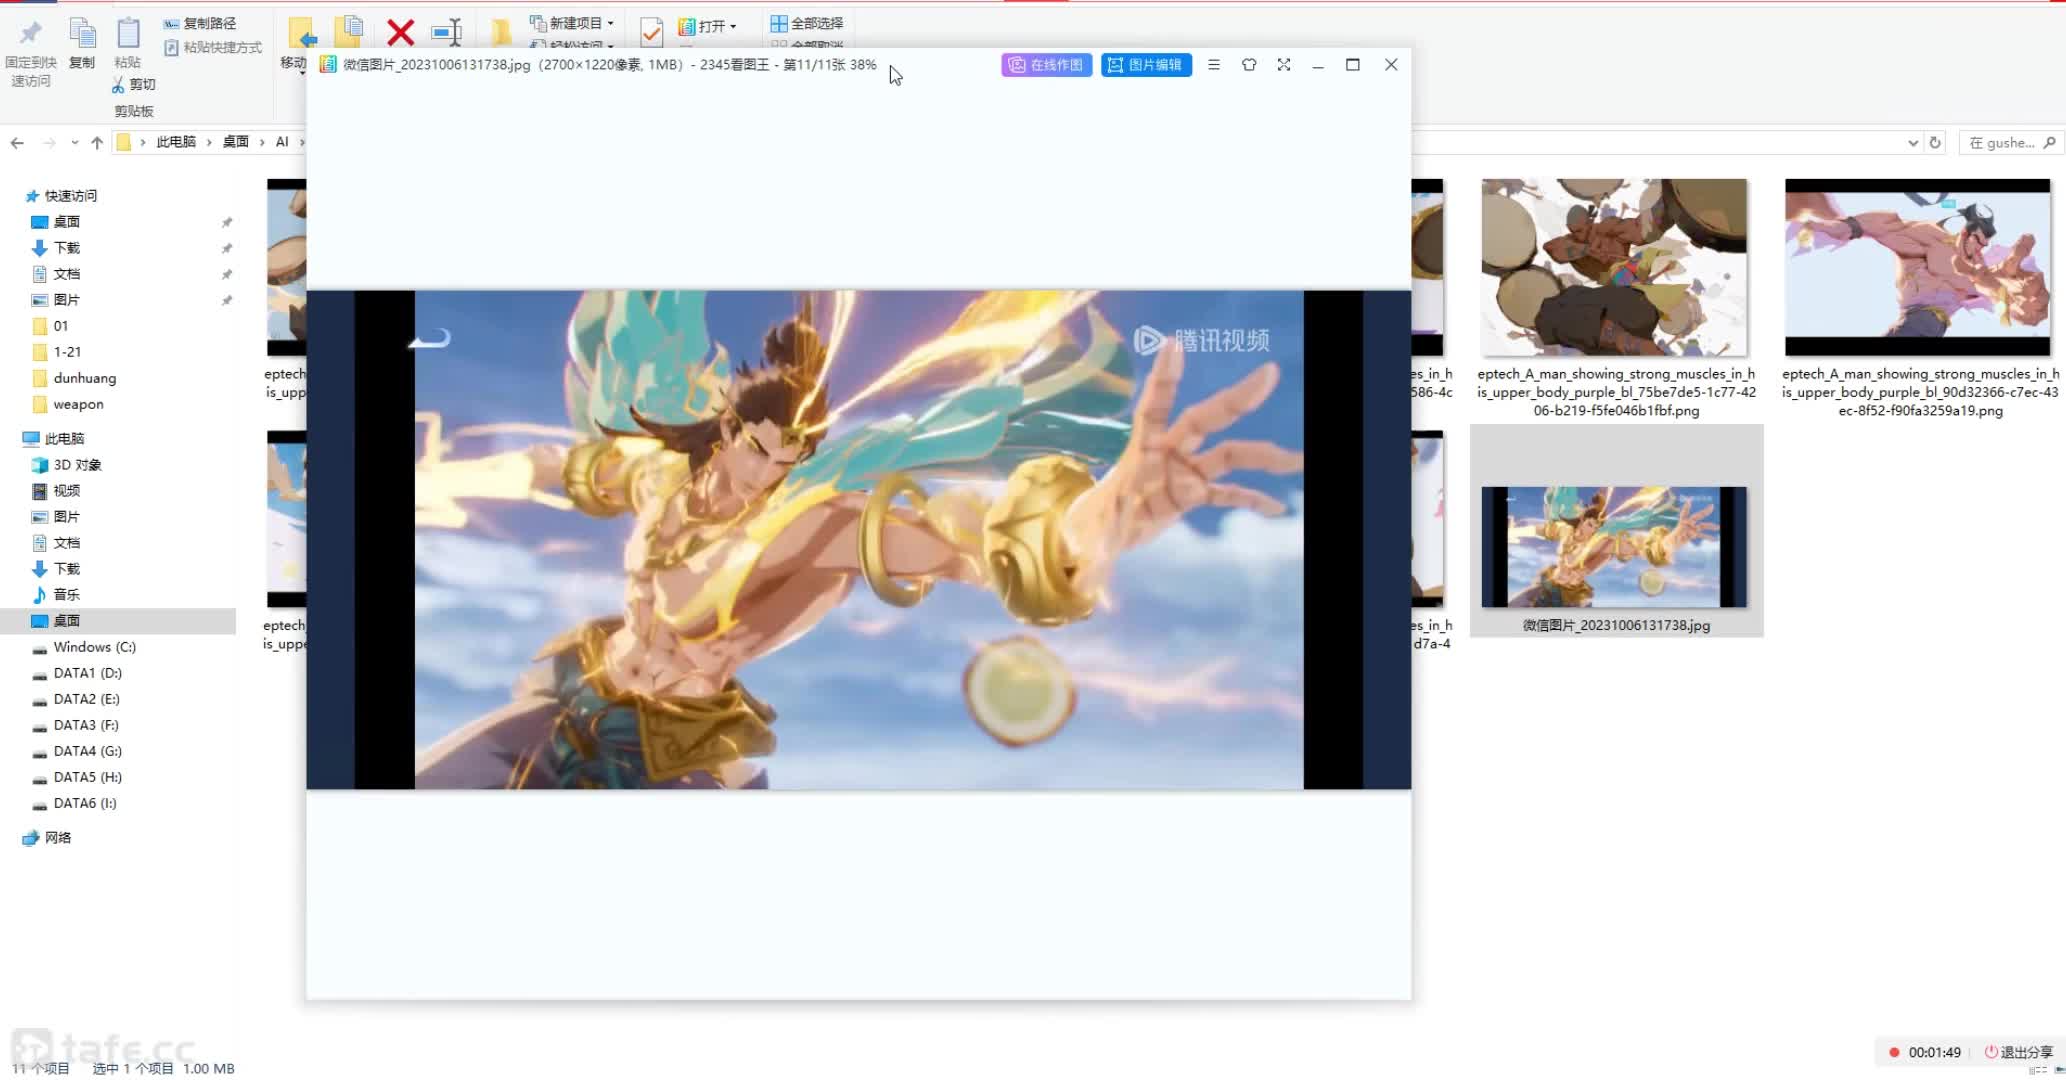
Task: Click Explorer's forward arrow
Action: pyautogui.click(x=48, y=142)
